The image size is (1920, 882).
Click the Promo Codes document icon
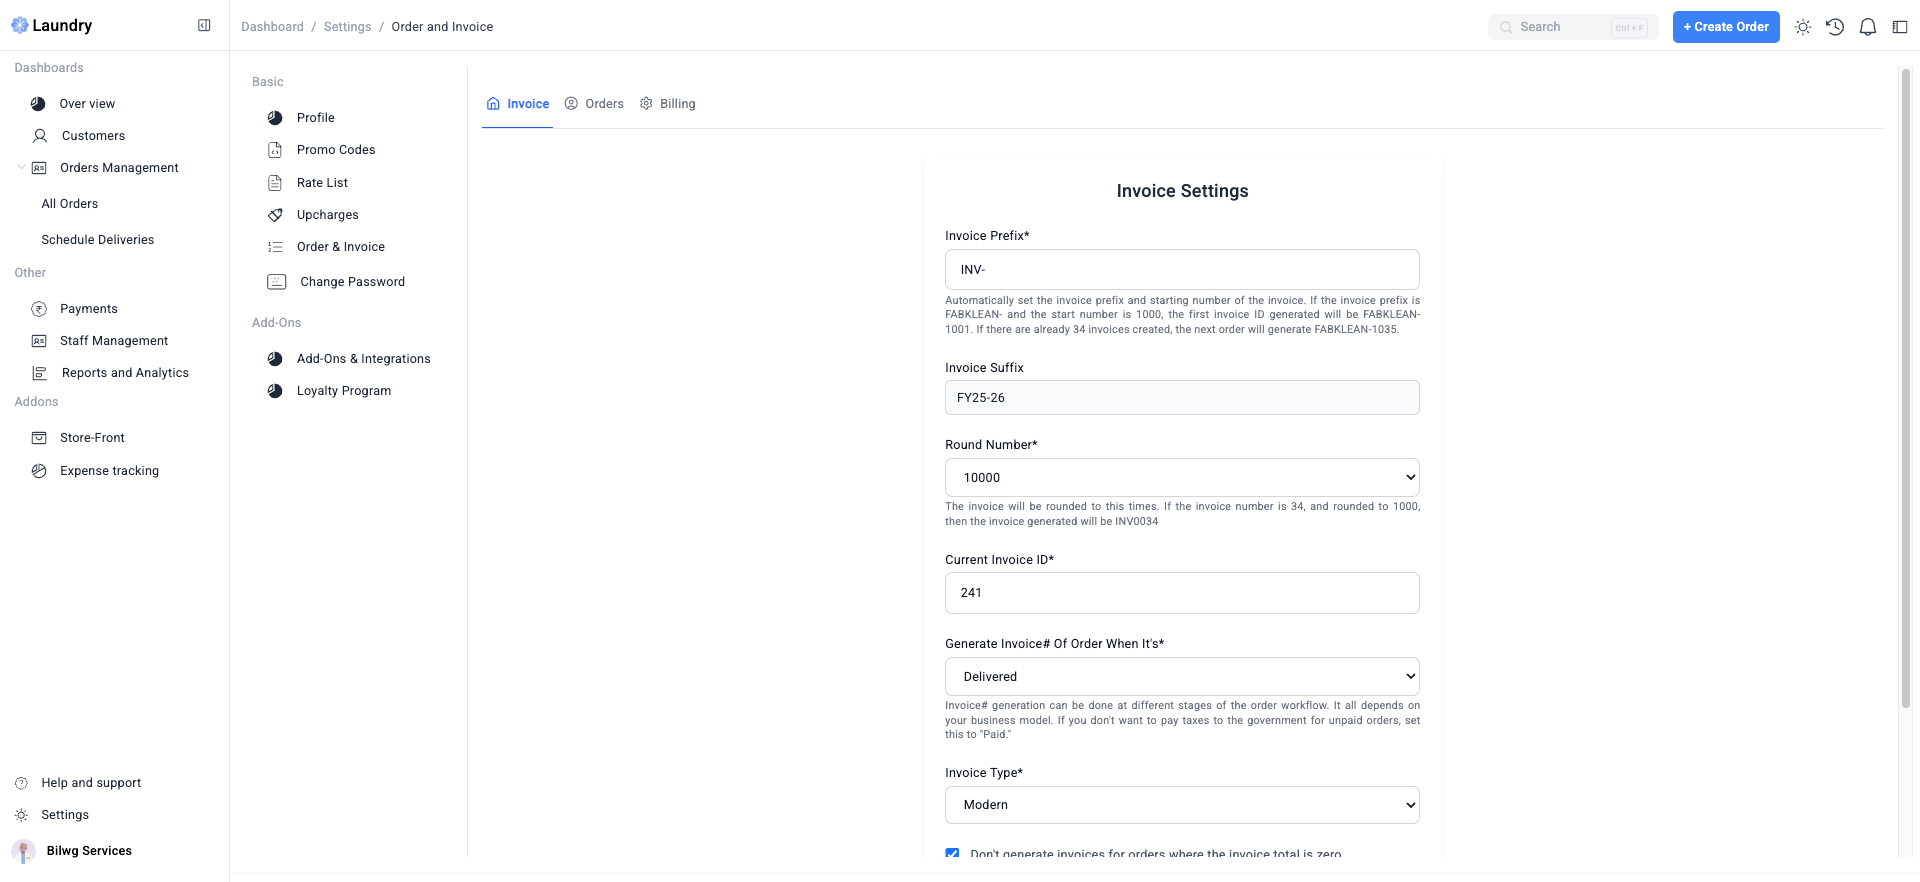(x=275, y=150)
